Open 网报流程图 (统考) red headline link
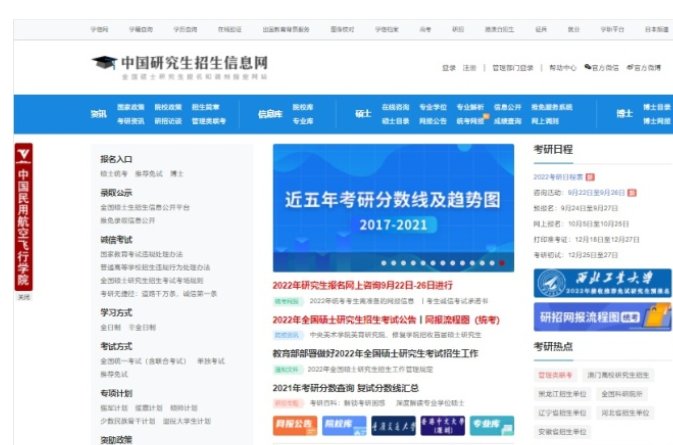The width and height of the screenshot is (673, 445). click(462, 320)
